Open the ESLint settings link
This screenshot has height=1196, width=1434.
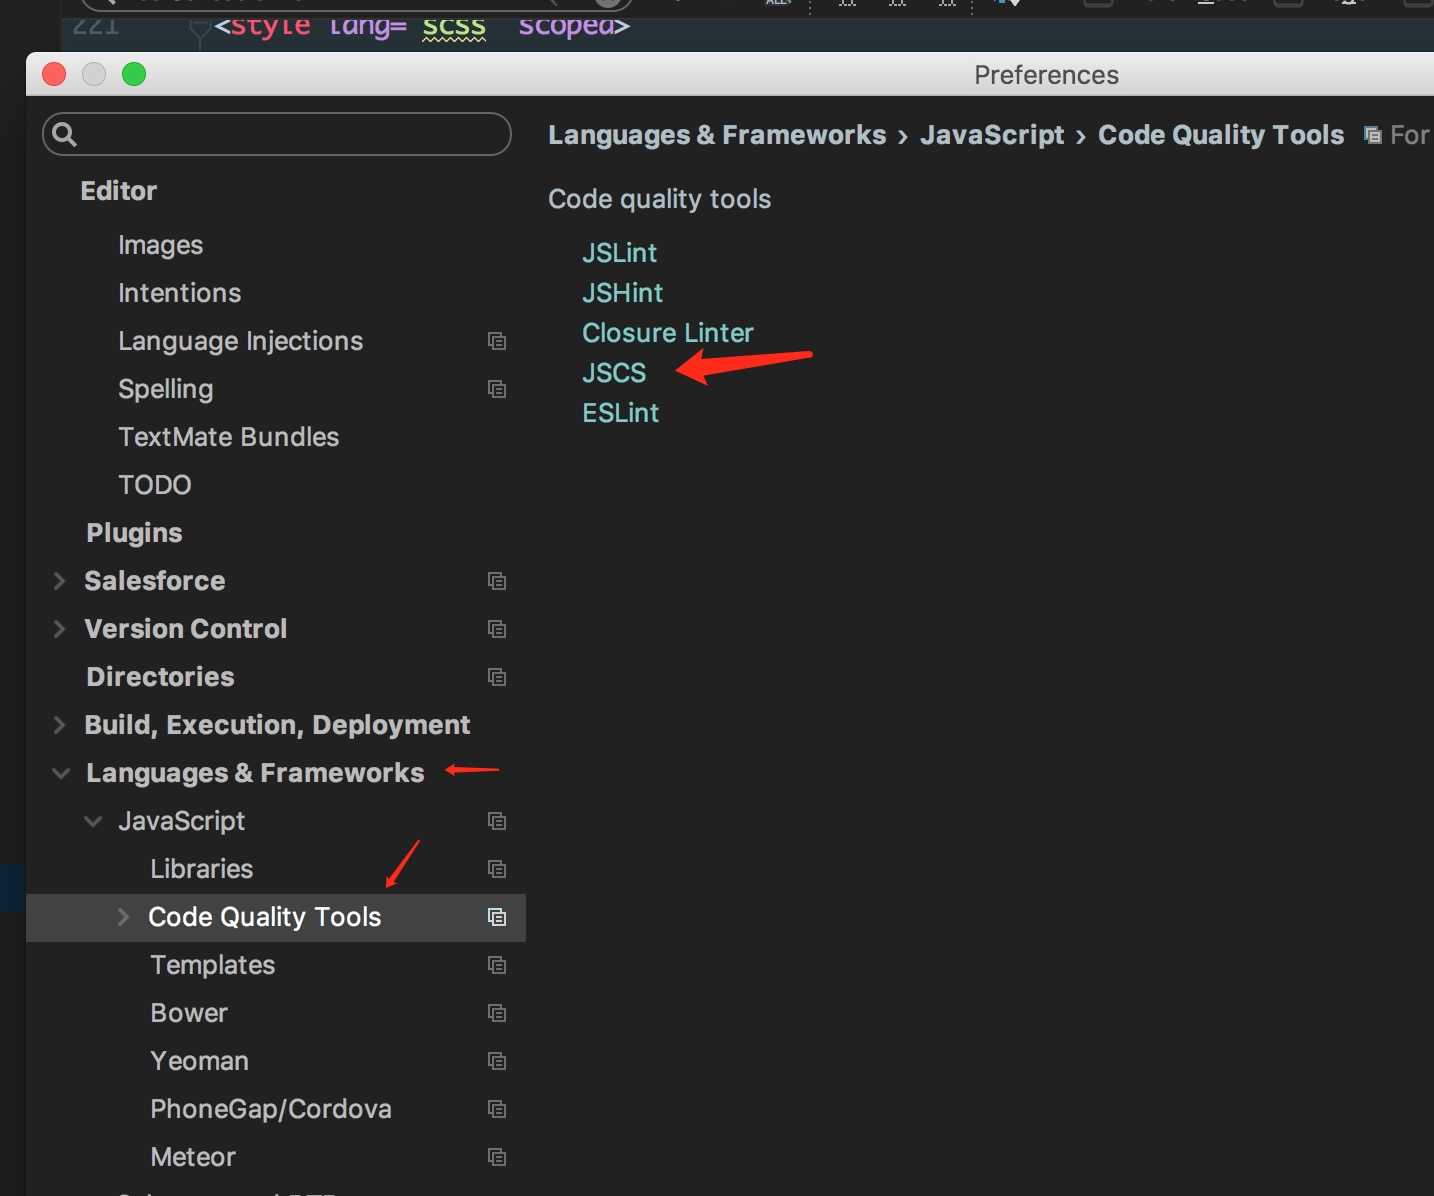[x=620, y=413]
